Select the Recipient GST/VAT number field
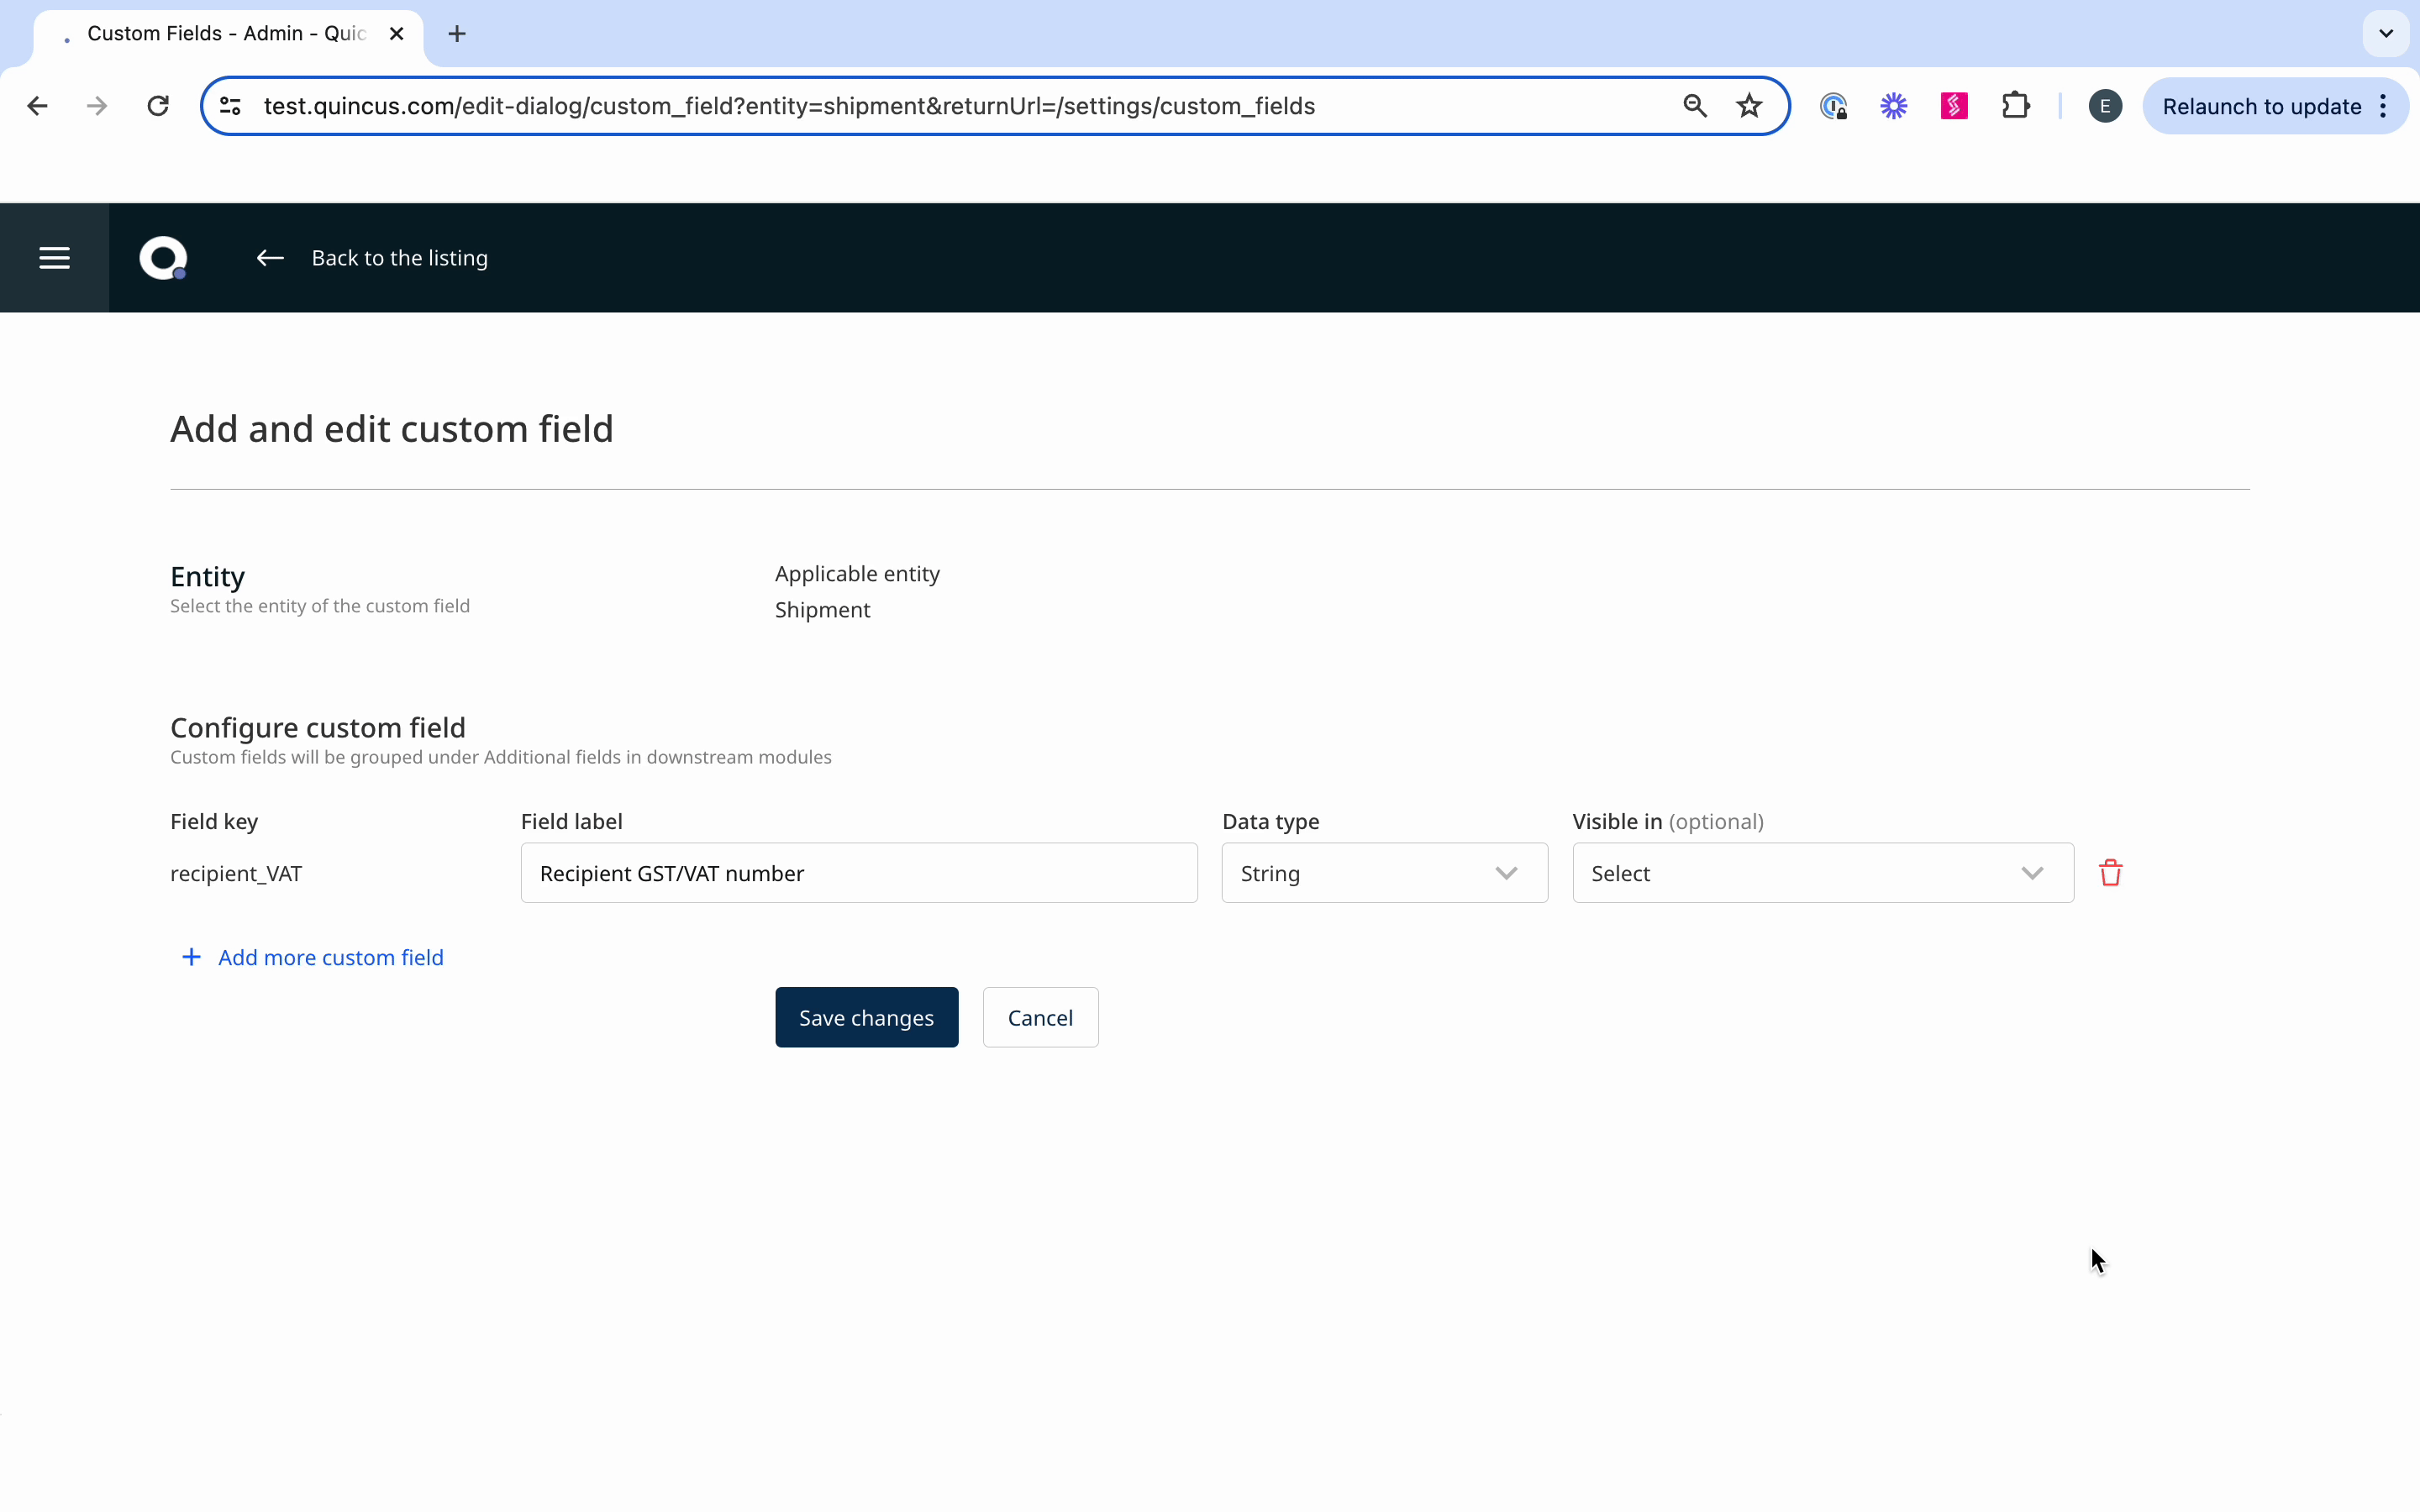The image size is (2420, 1512). pyautogui.click(x=860, y=873)
